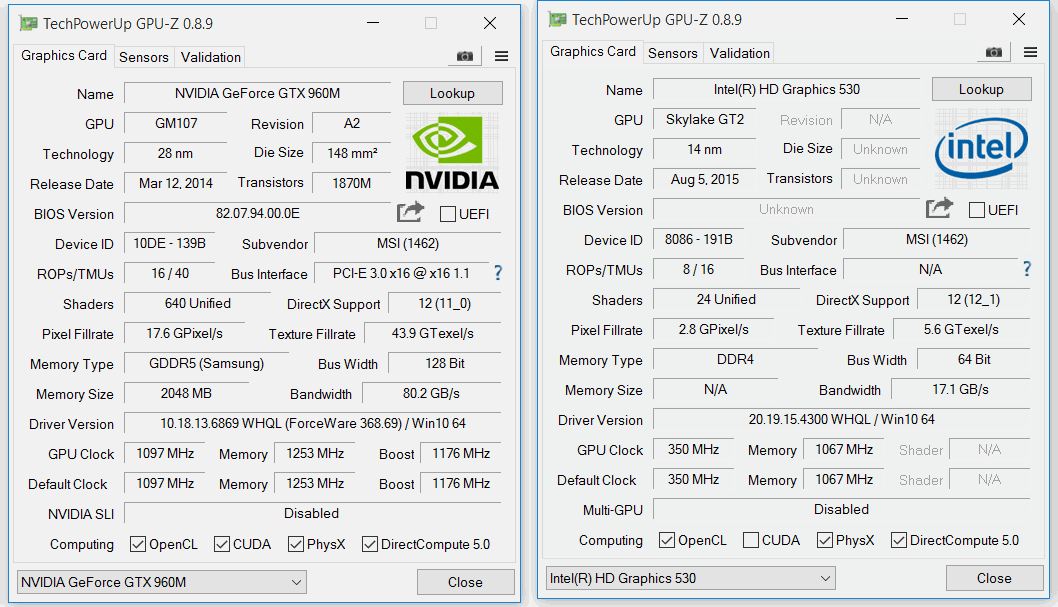This screenshot has width=1058, height=607.
Task: Click the Memory Size value 2048 MB
Action: 186,393
